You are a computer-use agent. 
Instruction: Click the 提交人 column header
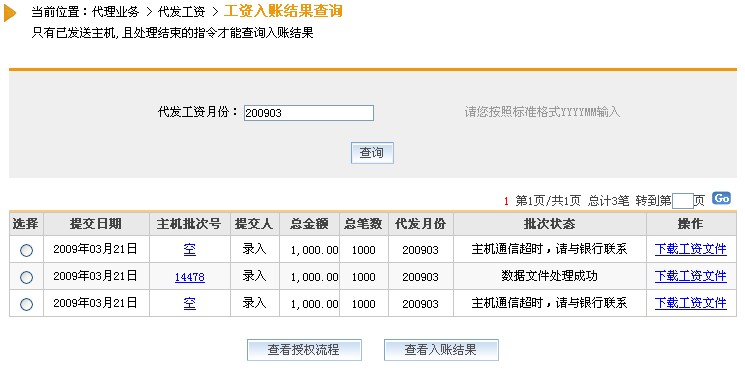click(255, 224)
